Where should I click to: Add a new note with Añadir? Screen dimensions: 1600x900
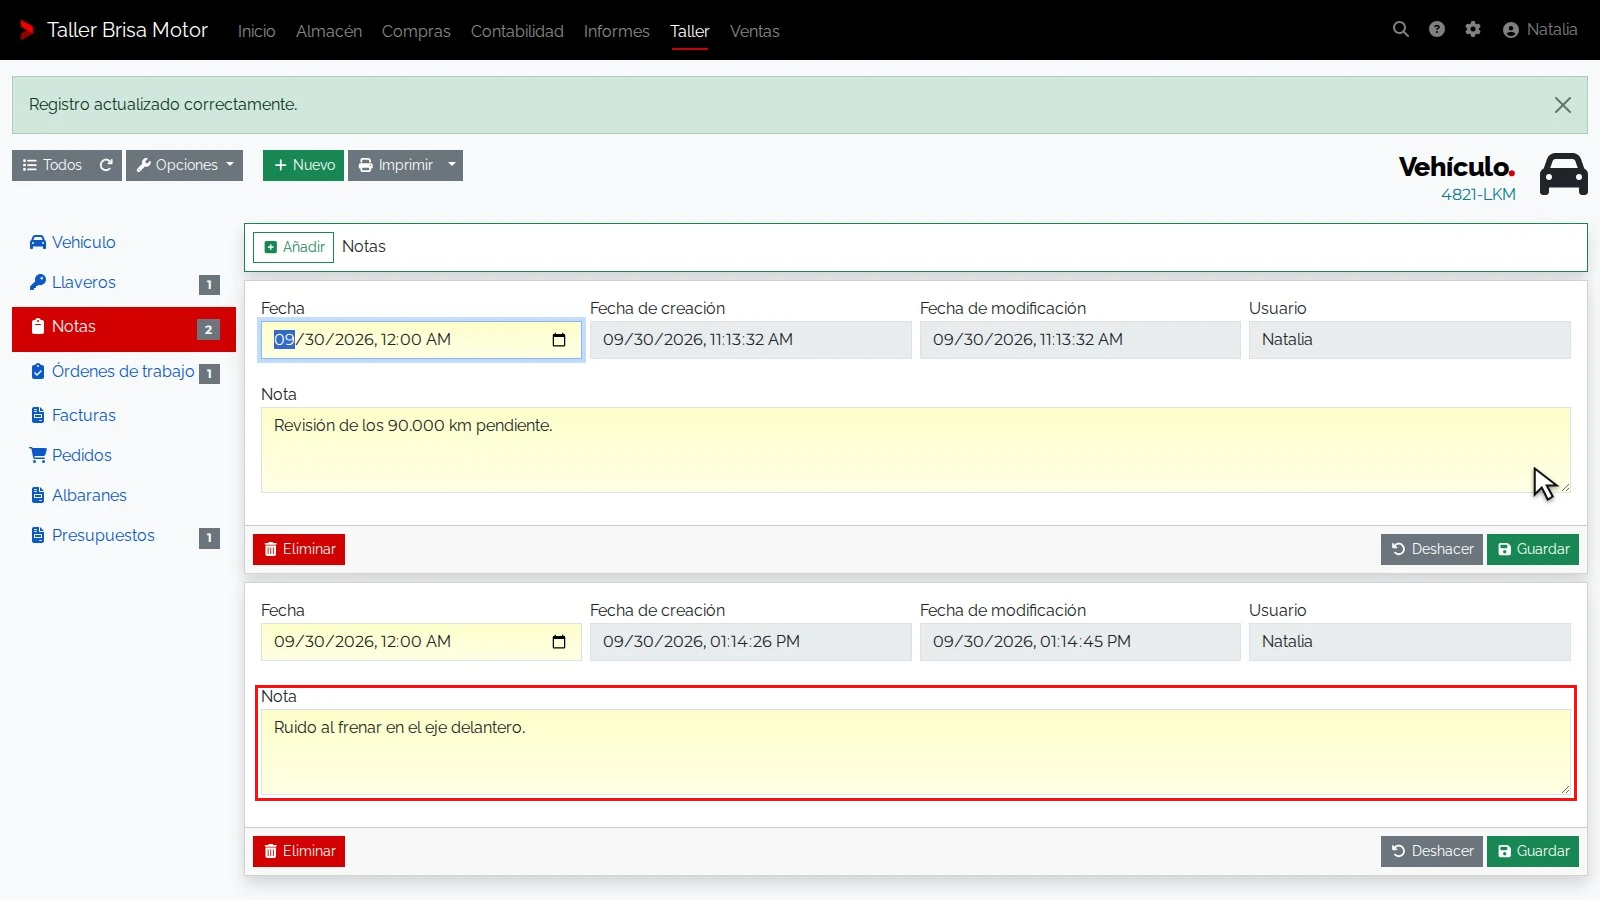tap(294, 247)
